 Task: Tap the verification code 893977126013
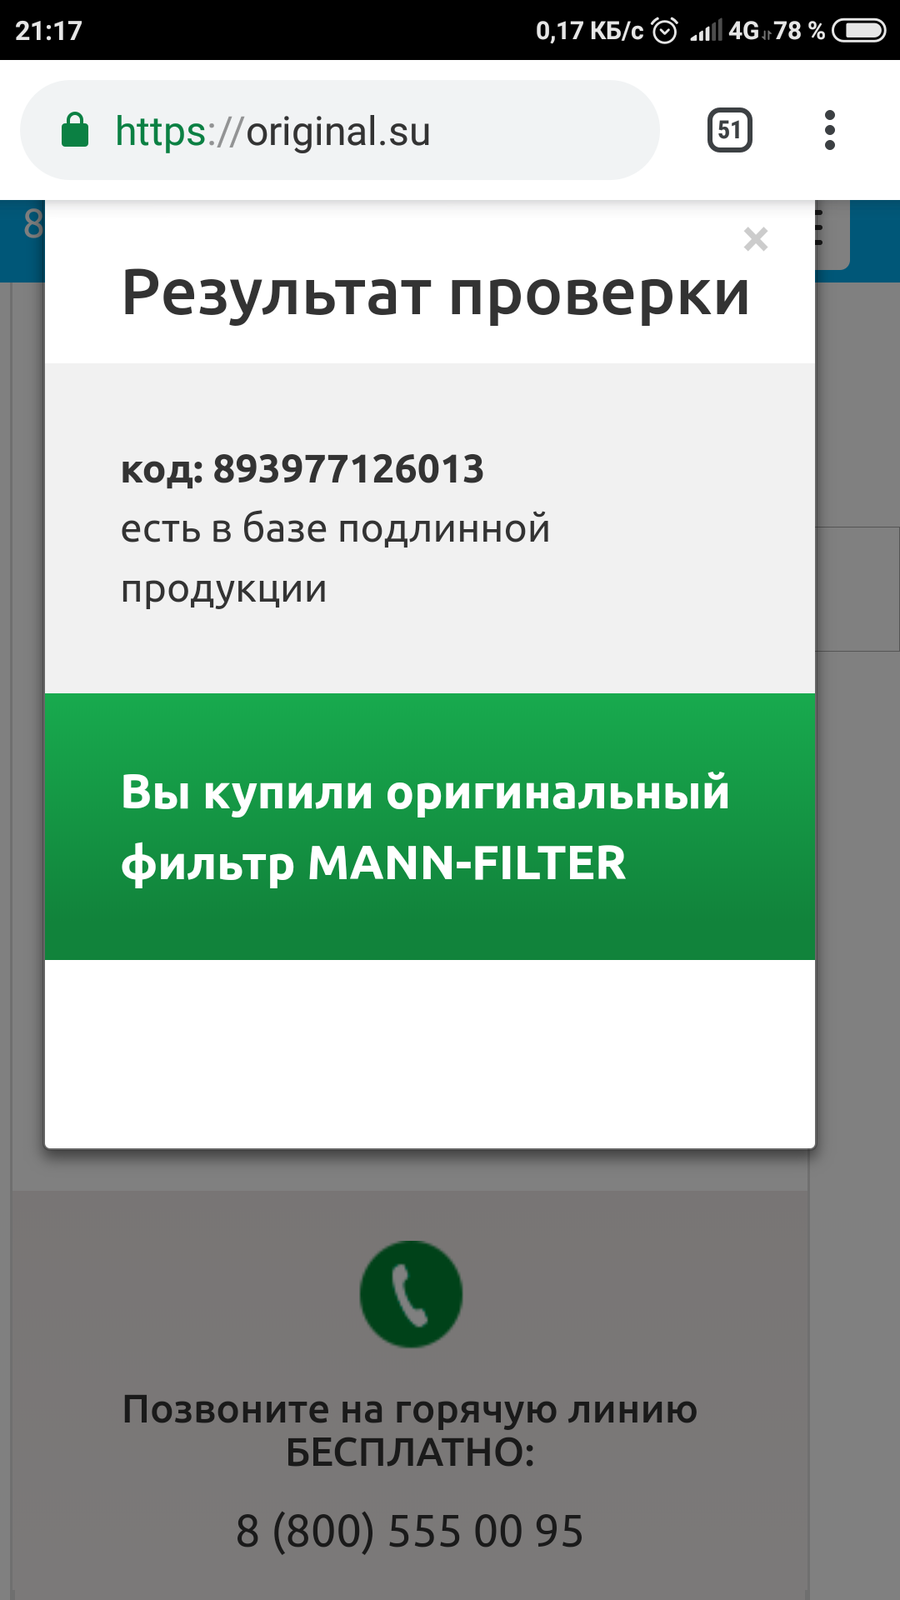pyautogui.click(x=348, y=469)
